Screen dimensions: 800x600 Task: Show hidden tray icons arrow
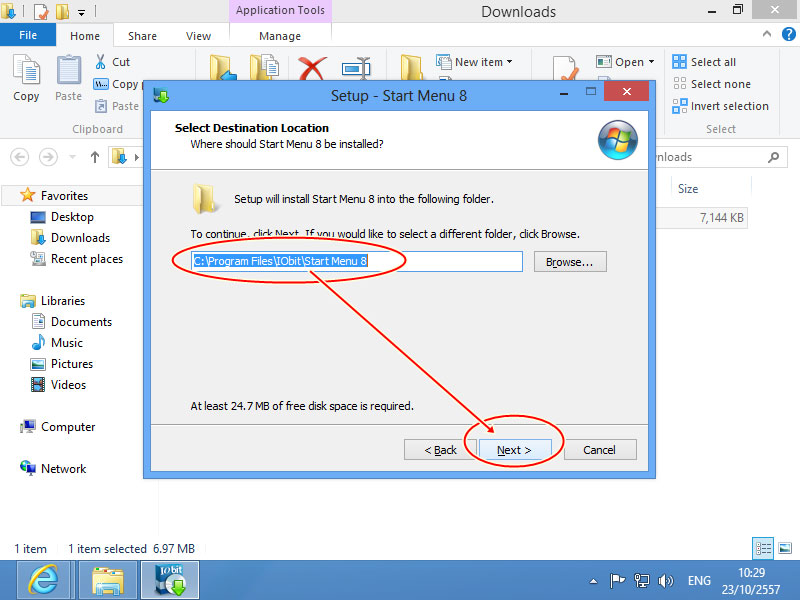[x=593, y=581]
